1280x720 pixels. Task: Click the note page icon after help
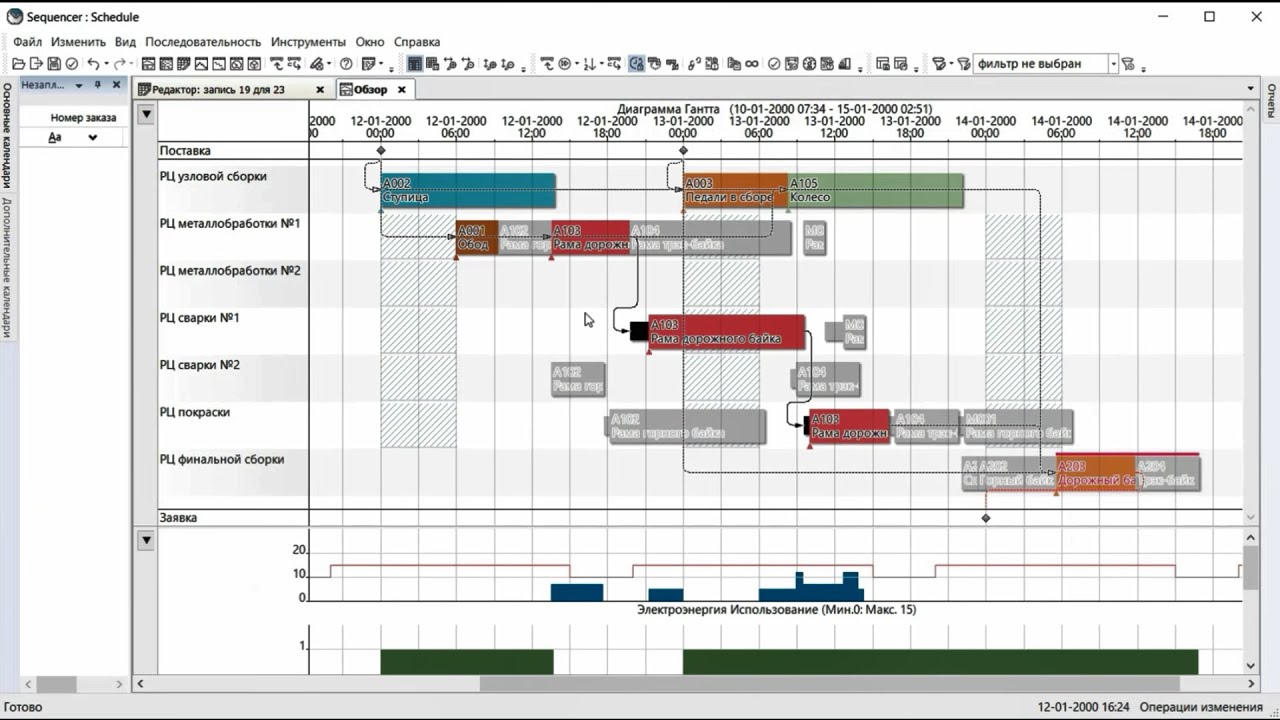click(x=369, y=64)
